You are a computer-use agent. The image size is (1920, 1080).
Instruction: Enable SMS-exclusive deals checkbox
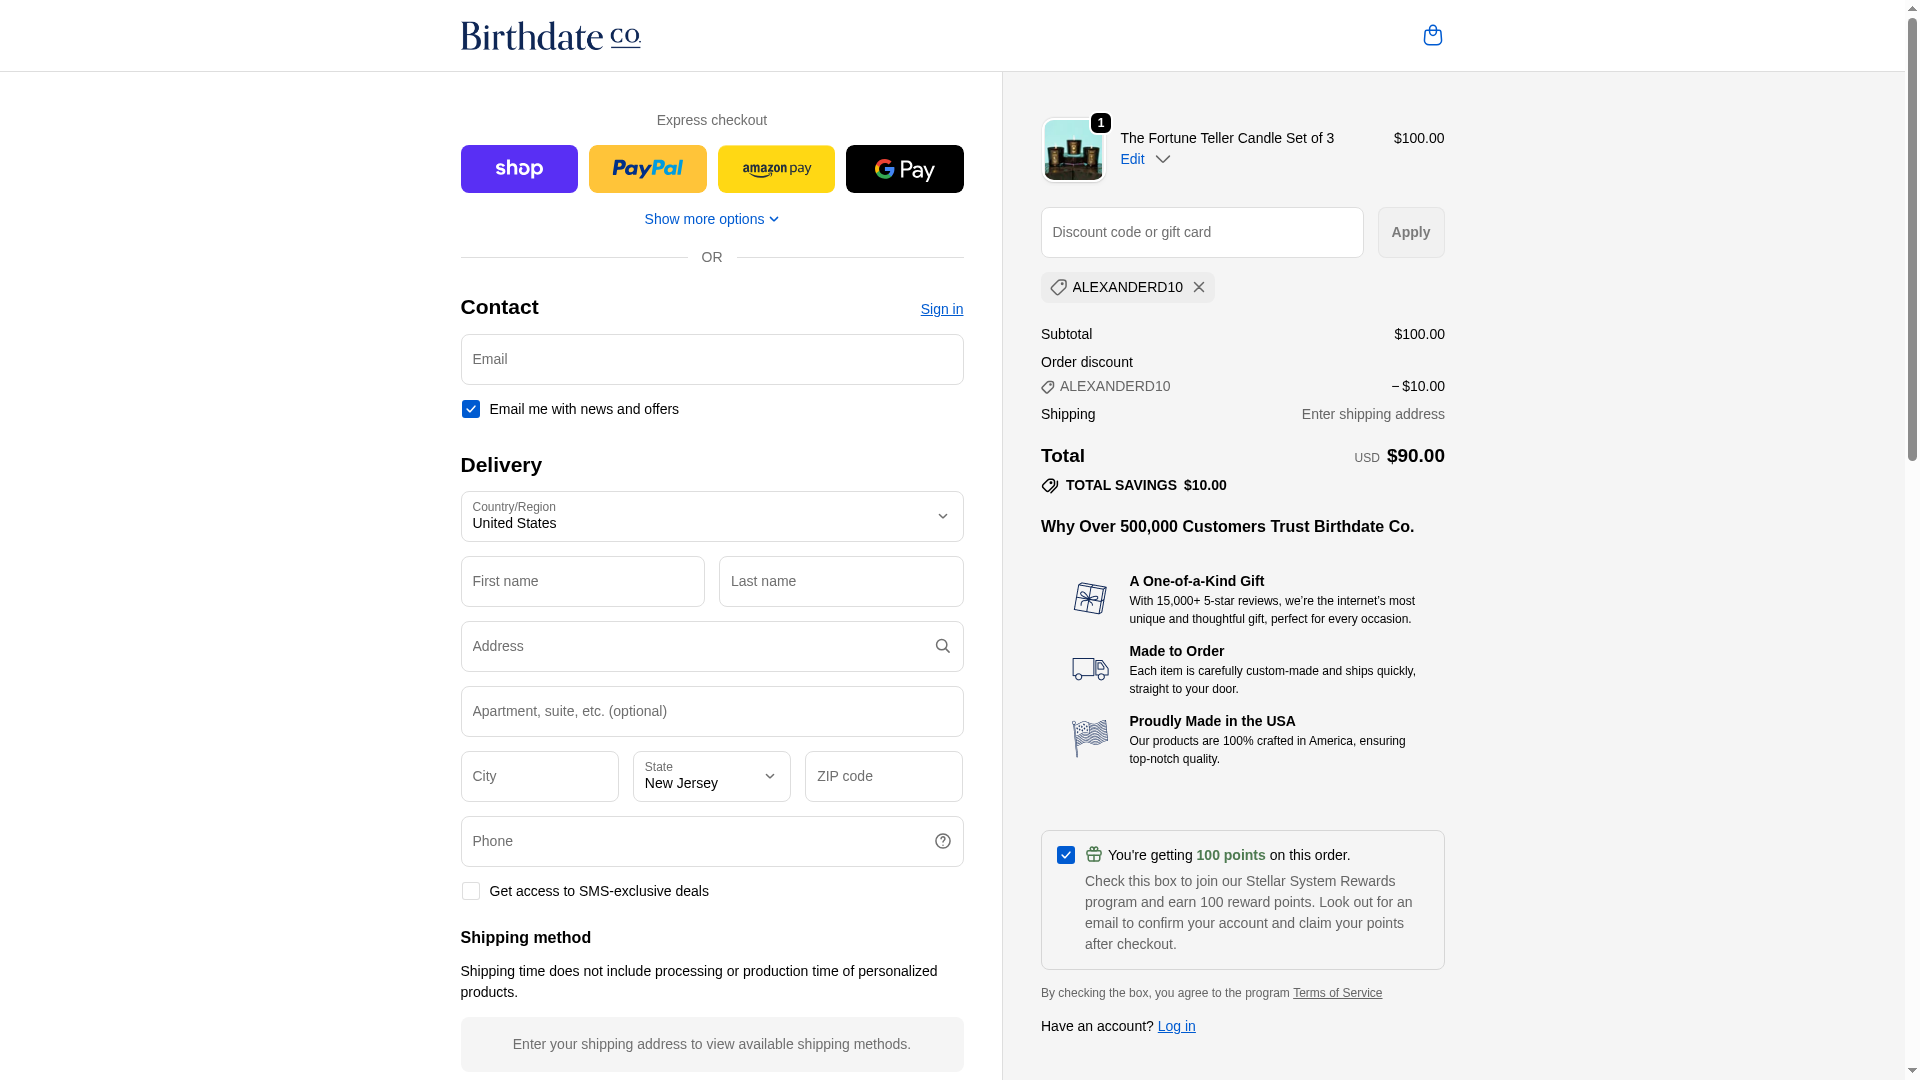click(x=471, y=891)
